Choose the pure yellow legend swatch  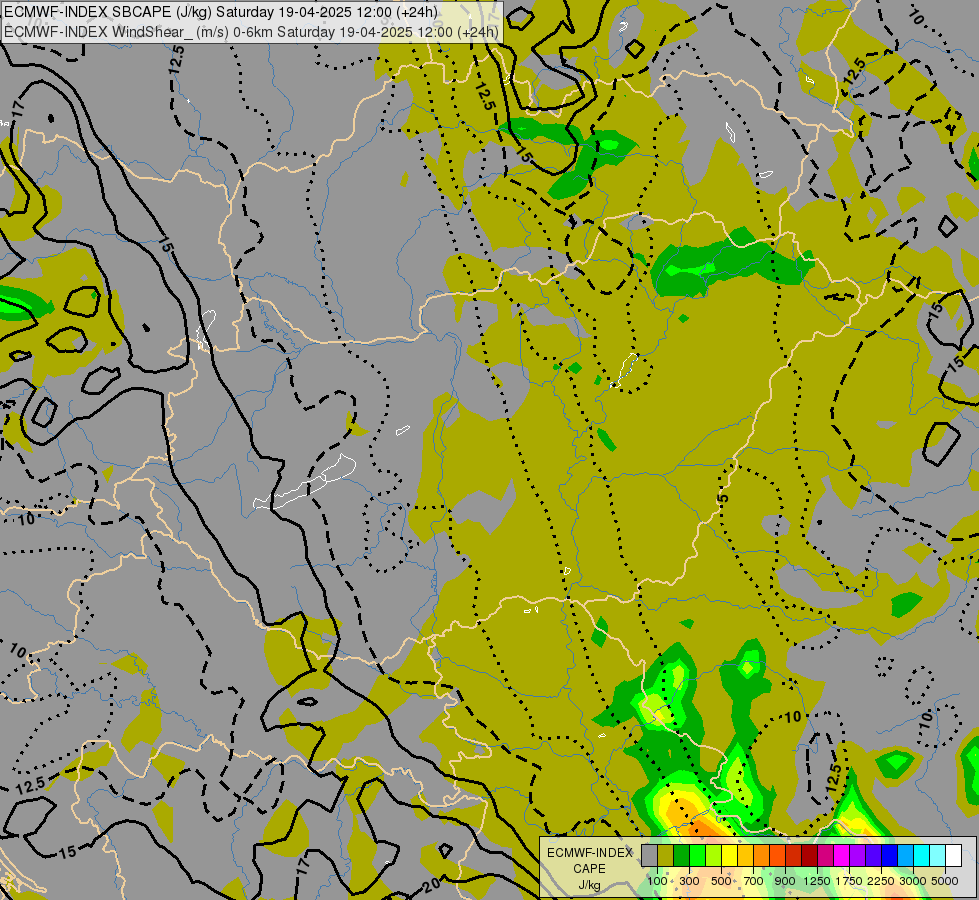(x=729, y=855)
